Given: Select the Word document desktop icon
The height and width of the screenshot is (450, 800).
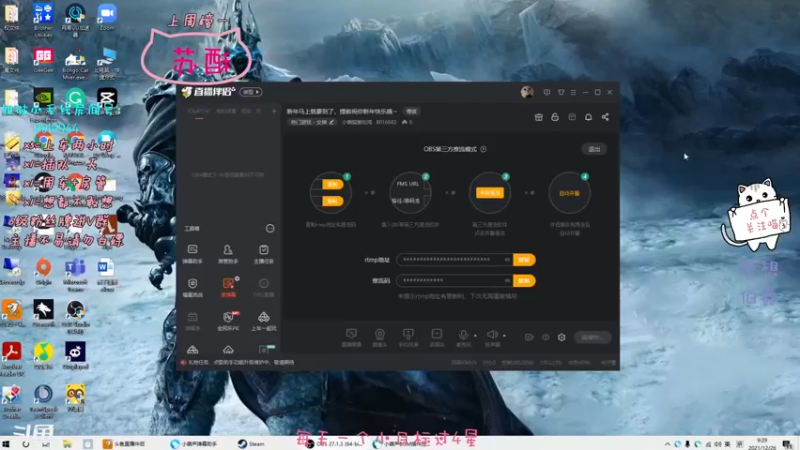Looking at the screenshot, I should [x=107, y=275].
